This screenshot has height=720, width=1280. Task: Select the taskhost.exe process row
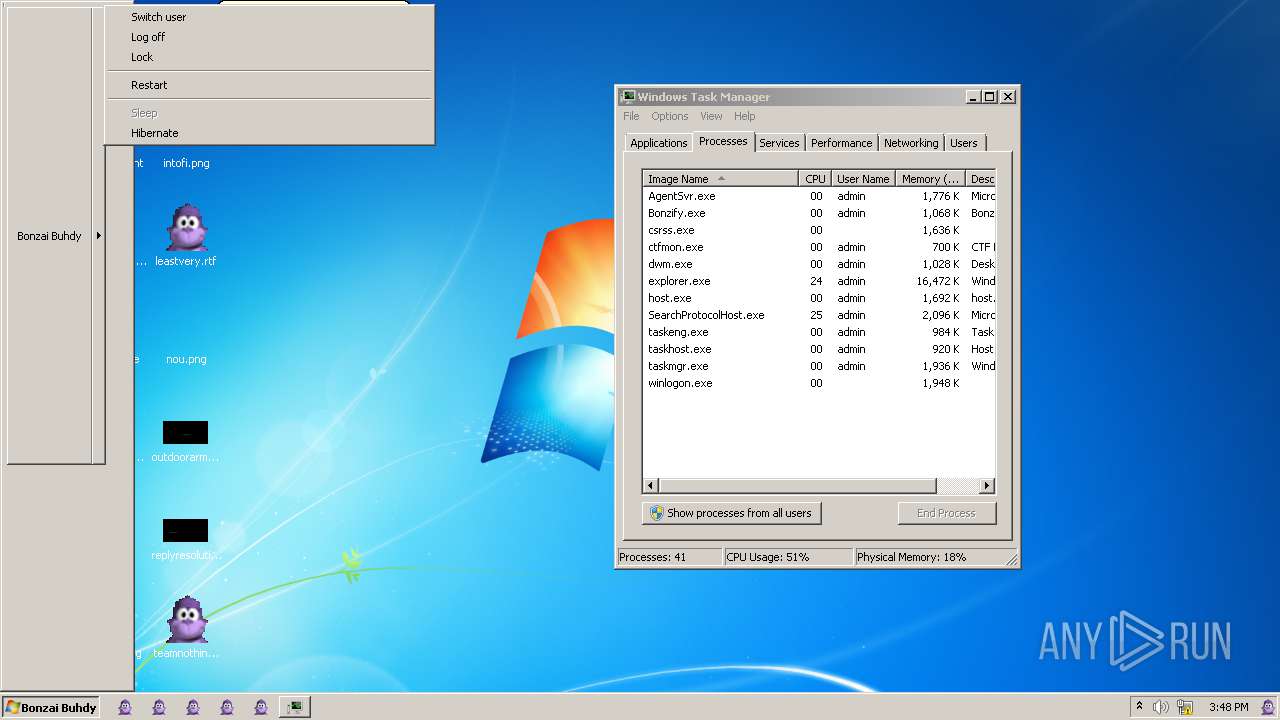pos(819,349)
